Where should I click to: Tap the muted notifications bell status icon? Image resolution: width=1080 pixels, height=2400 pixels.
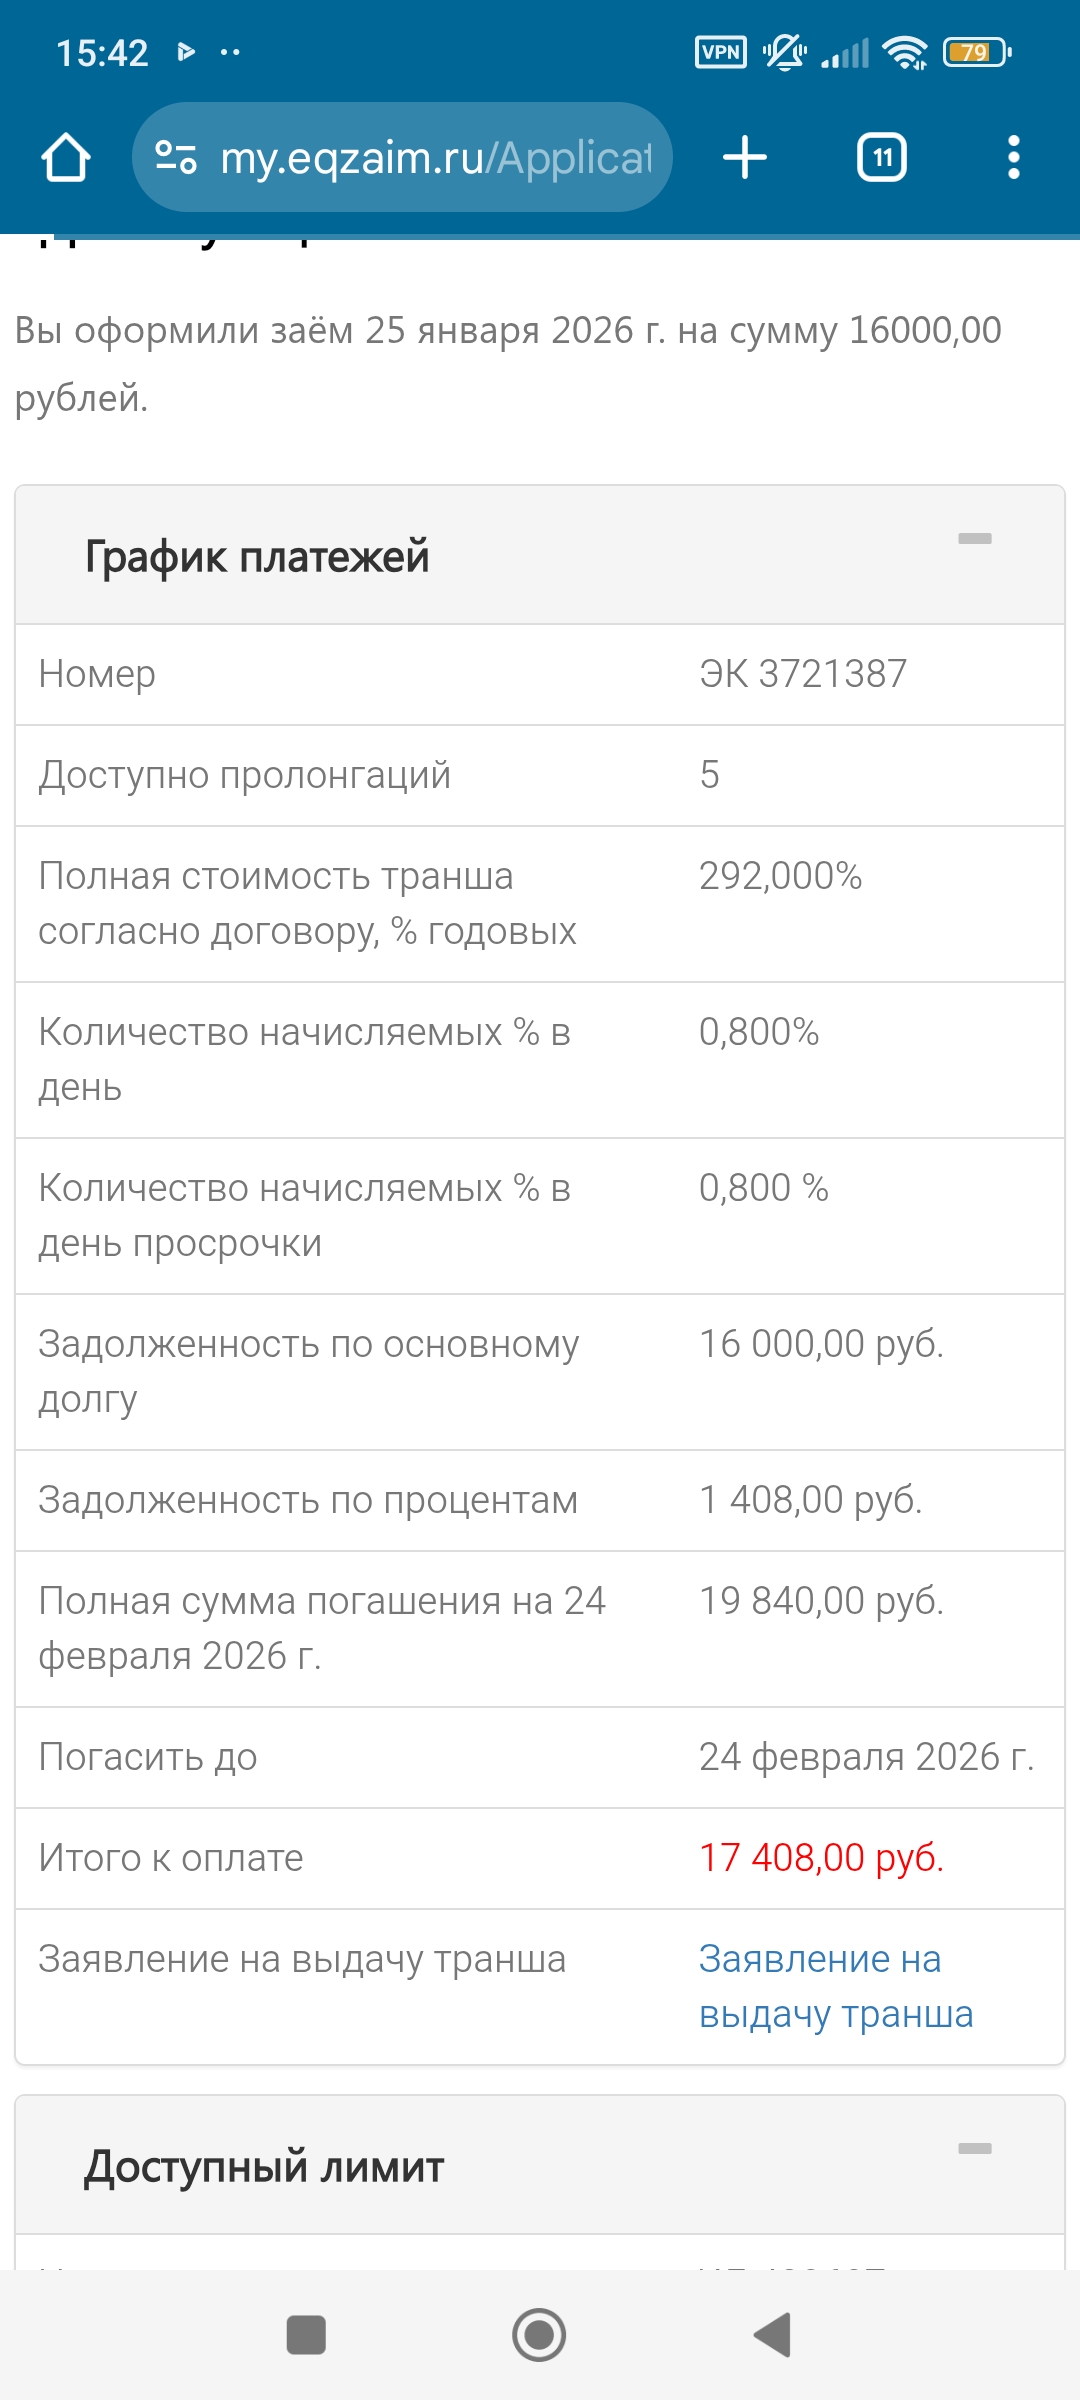click(x=784, y=52)
